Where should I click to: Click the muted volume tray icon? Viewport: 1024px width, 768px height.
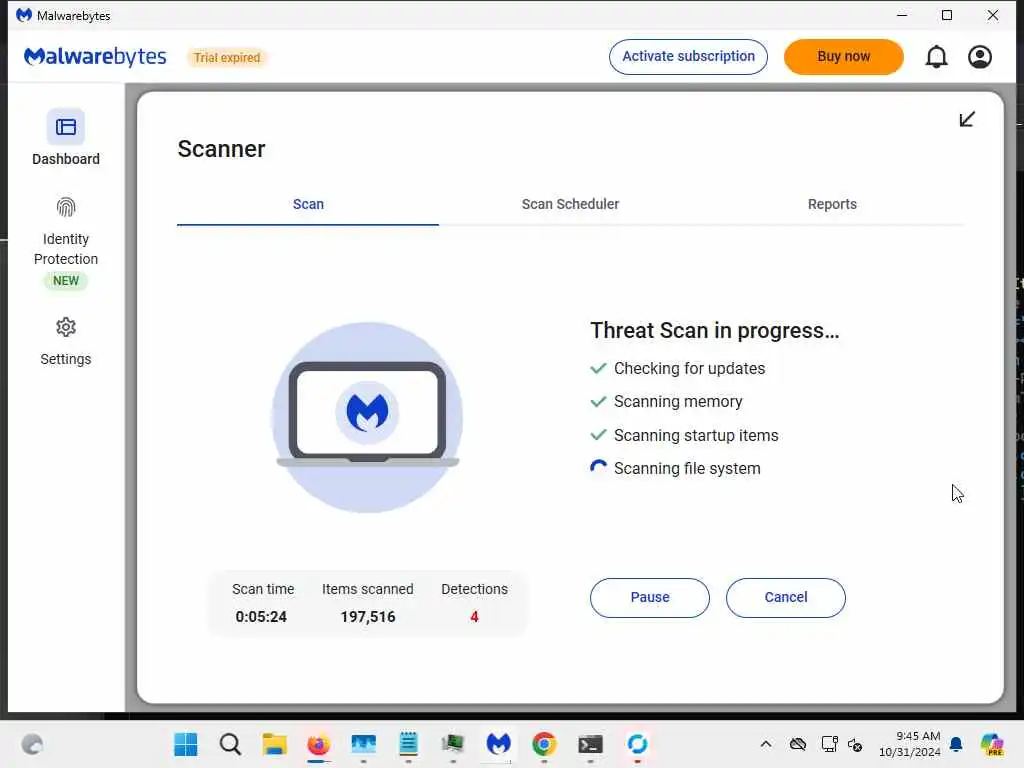(856, 744)
